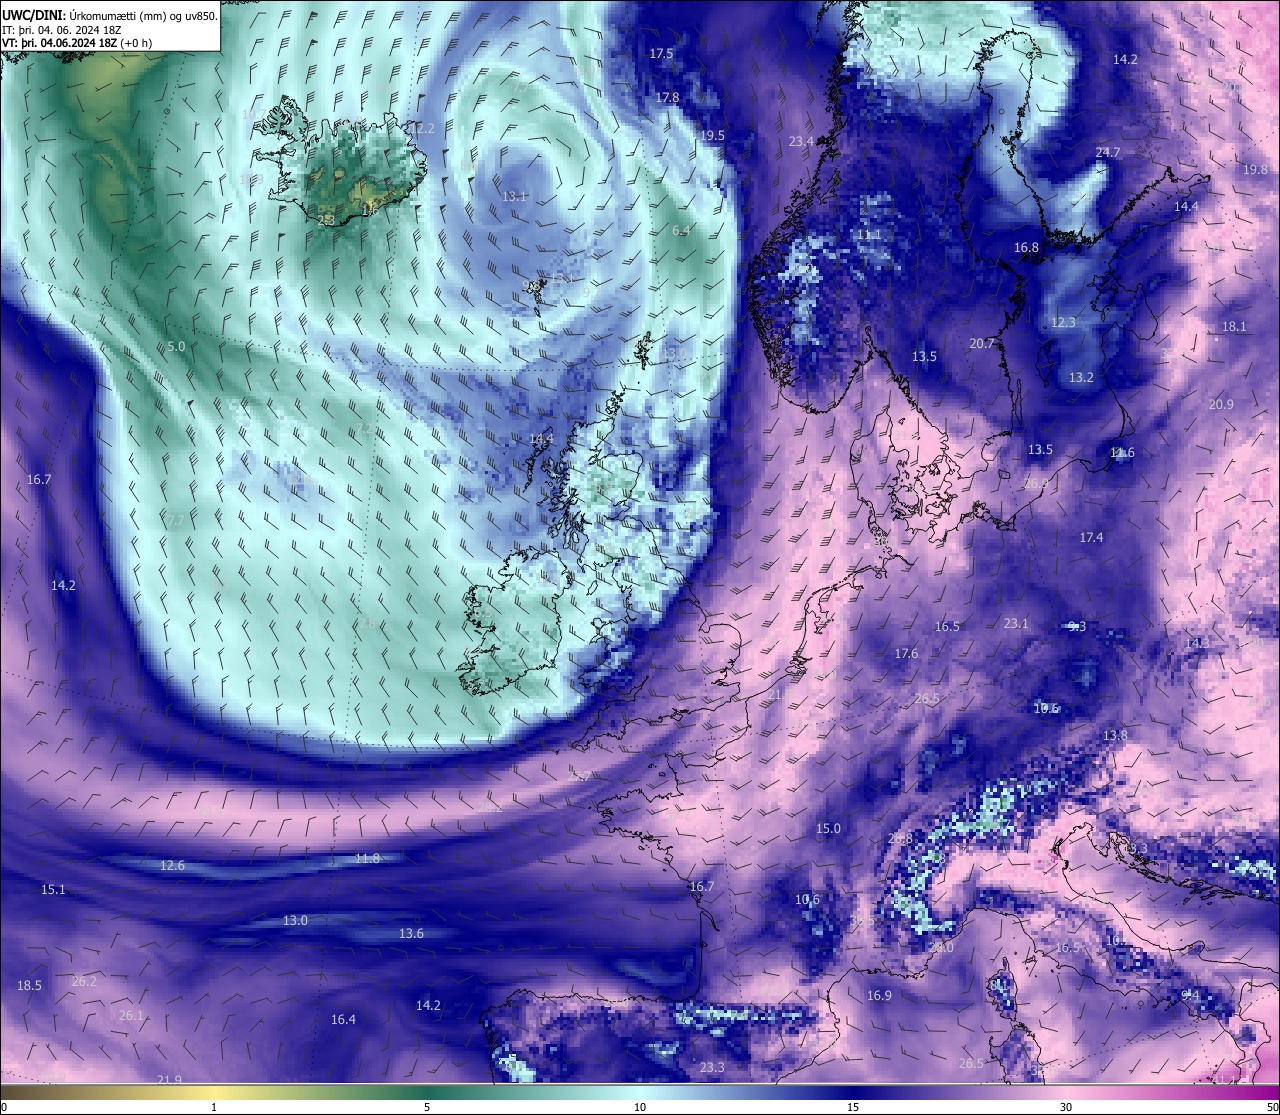
Task: Select the 6.4 value label
Action: [x=682, y=231]
